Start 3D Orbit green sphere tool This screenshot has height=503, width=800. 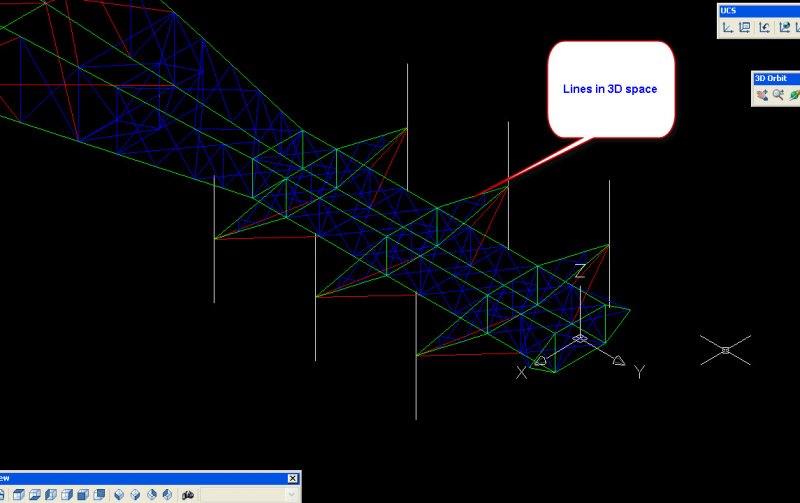coord(794,95)
